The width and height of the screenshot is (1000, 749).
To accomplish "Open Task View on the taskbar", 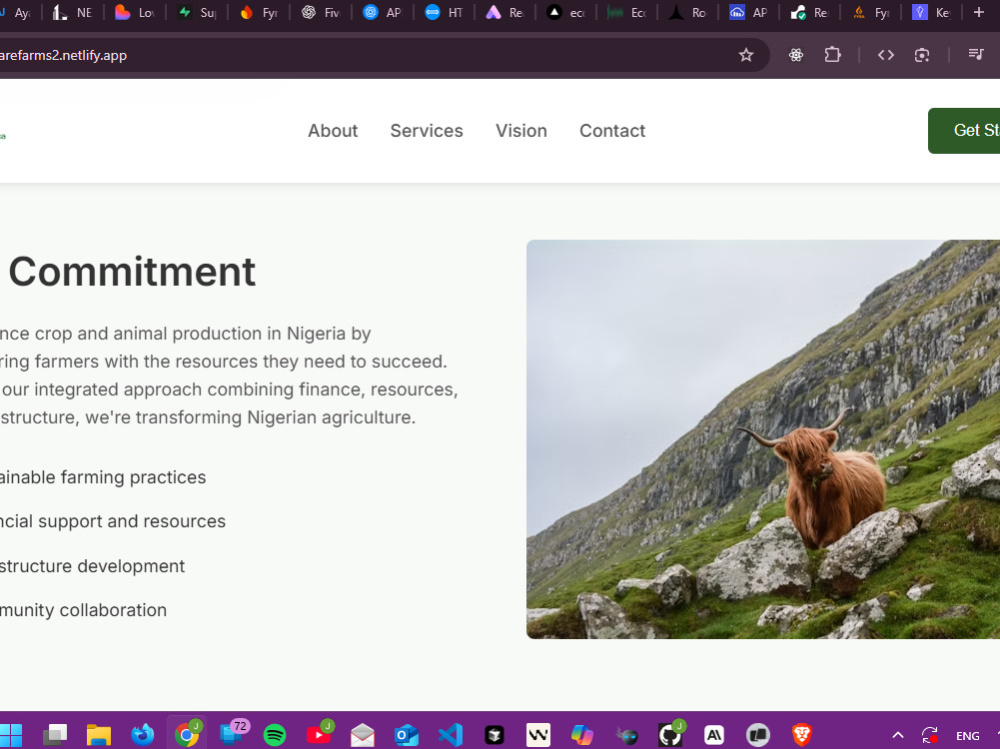I will (55, 735).
